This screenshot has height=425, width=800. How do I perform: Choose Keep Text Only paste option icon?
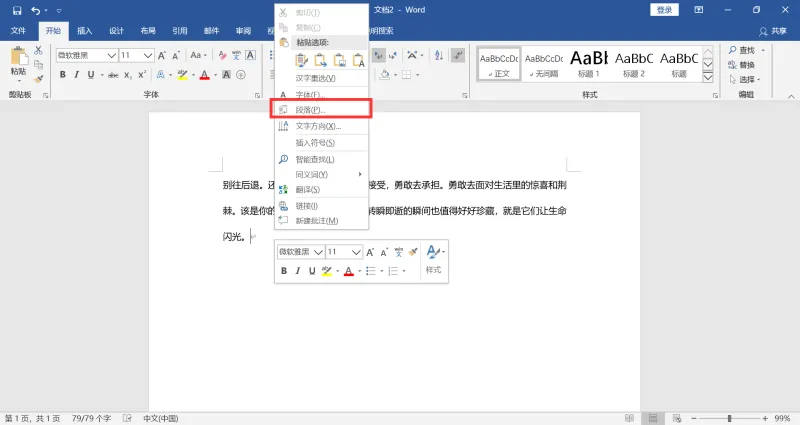[359, 60]
